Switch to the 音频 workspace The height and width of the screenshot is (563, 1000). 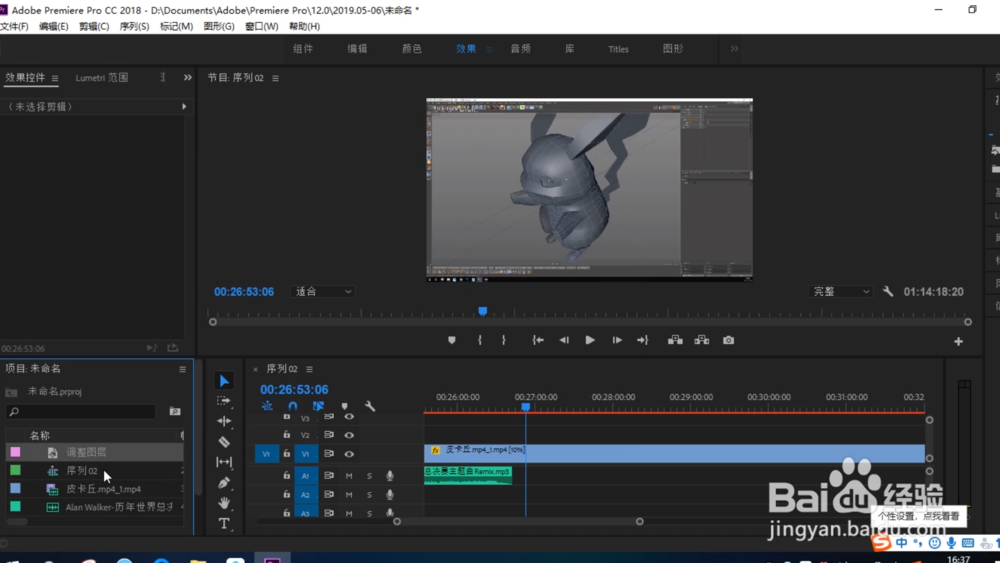[520, 49]
